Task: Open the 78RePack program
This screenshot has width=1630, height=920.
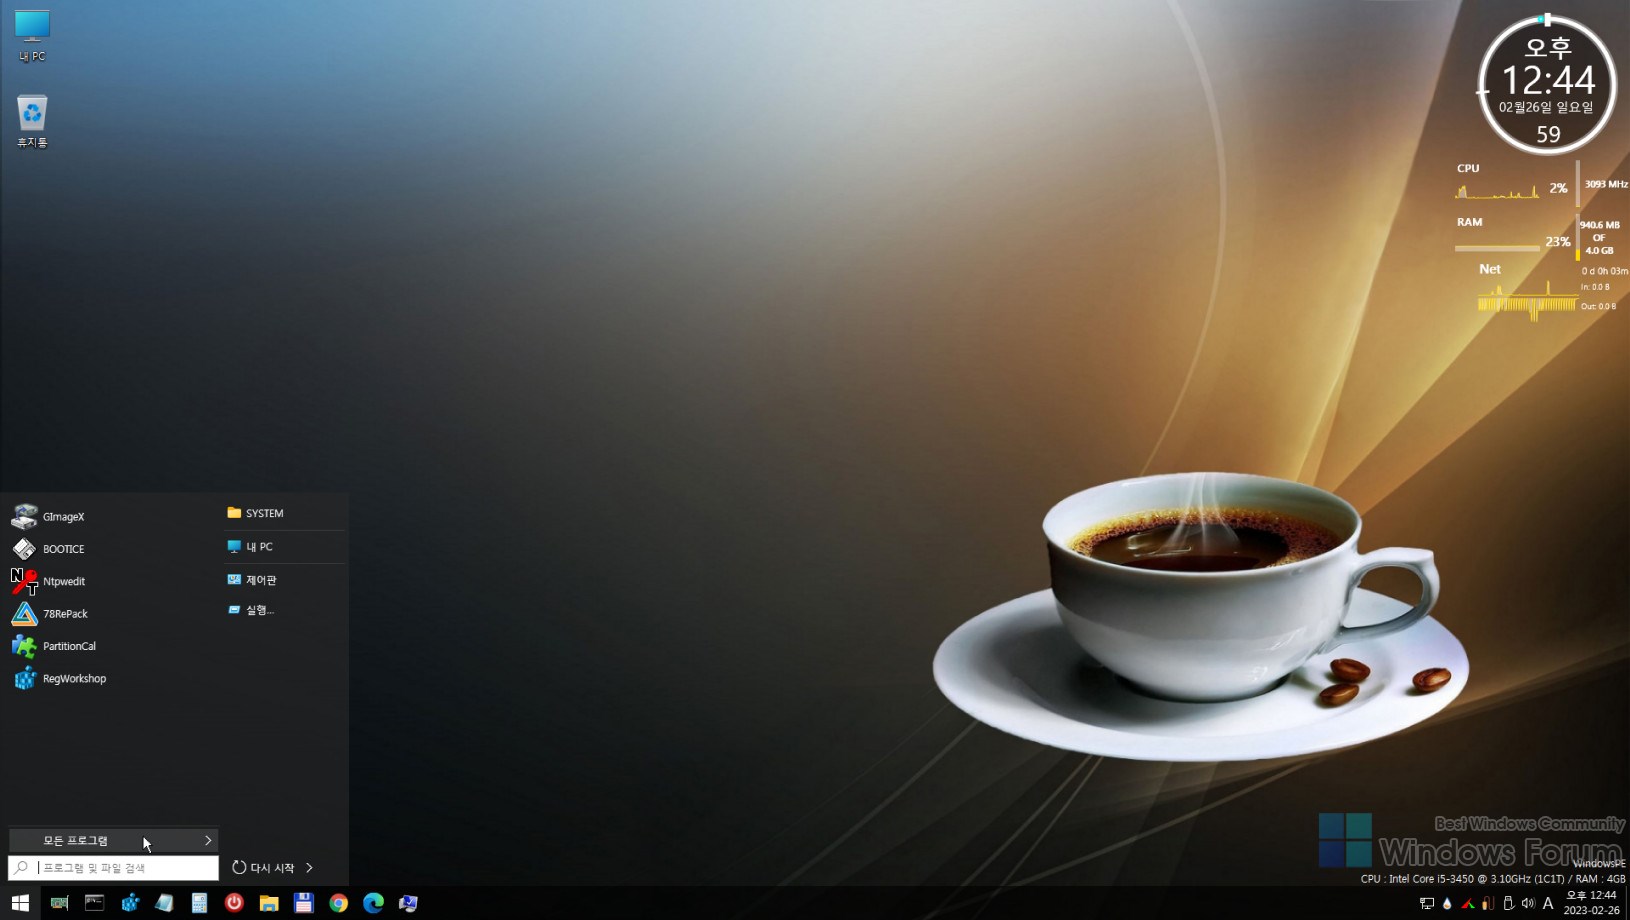Action: tap(113, 614)
